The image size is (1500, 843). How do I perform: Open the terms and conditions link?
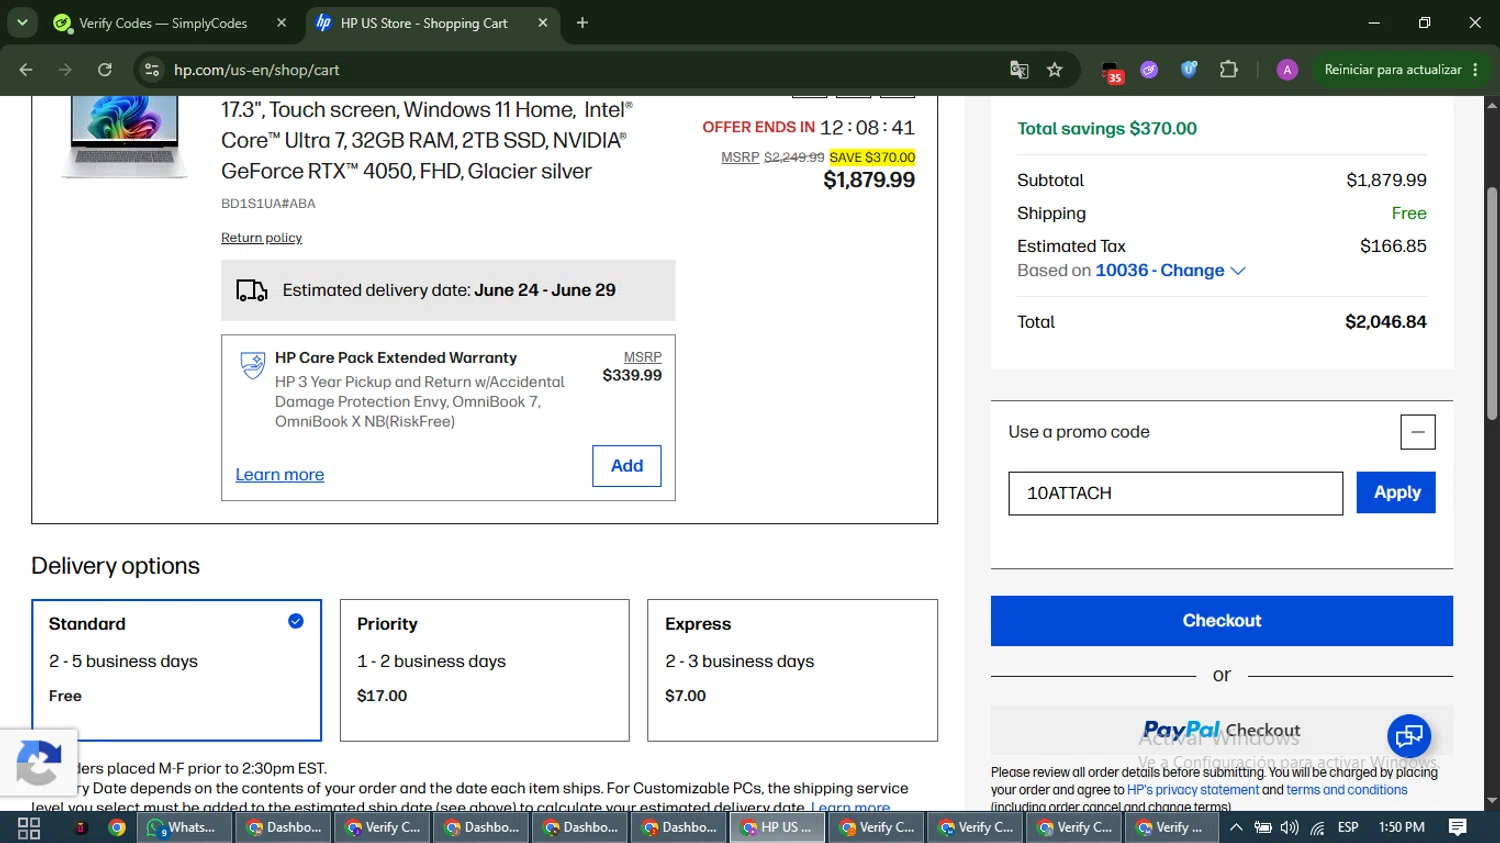pos(1346,790)
